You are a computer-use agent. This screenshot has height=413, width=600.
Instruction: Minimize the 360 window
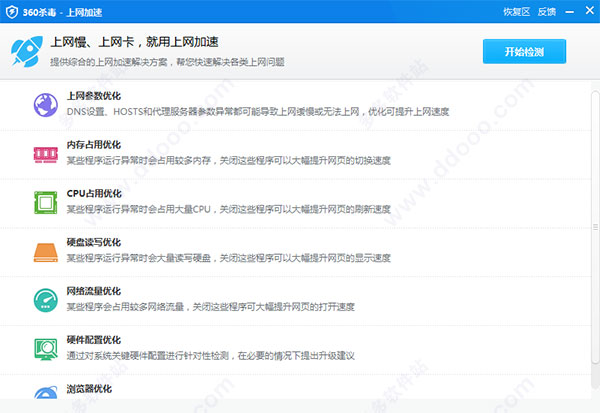coord(569,12)
